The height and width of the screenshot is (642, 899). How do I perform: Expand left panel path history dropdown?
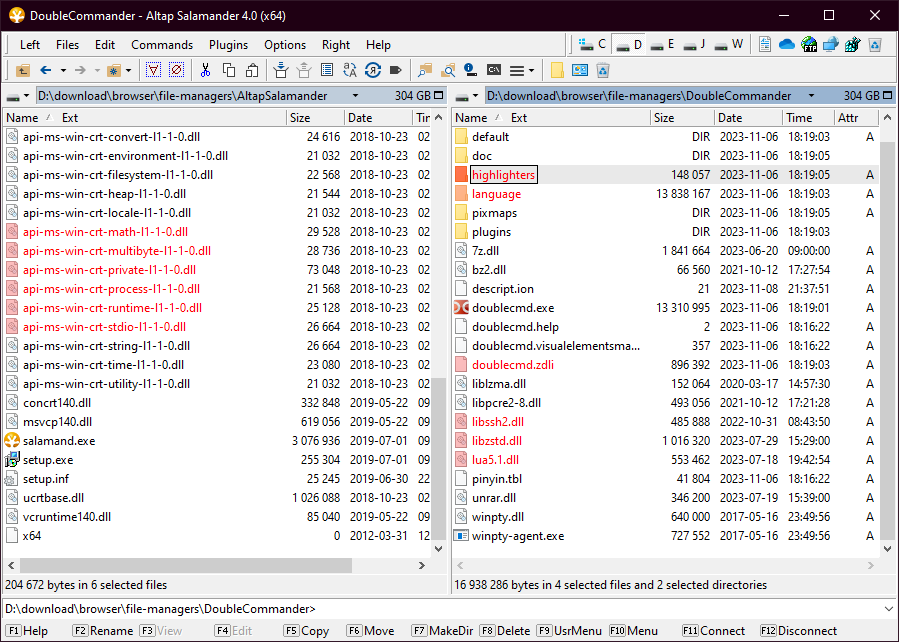tap(354, 96)
